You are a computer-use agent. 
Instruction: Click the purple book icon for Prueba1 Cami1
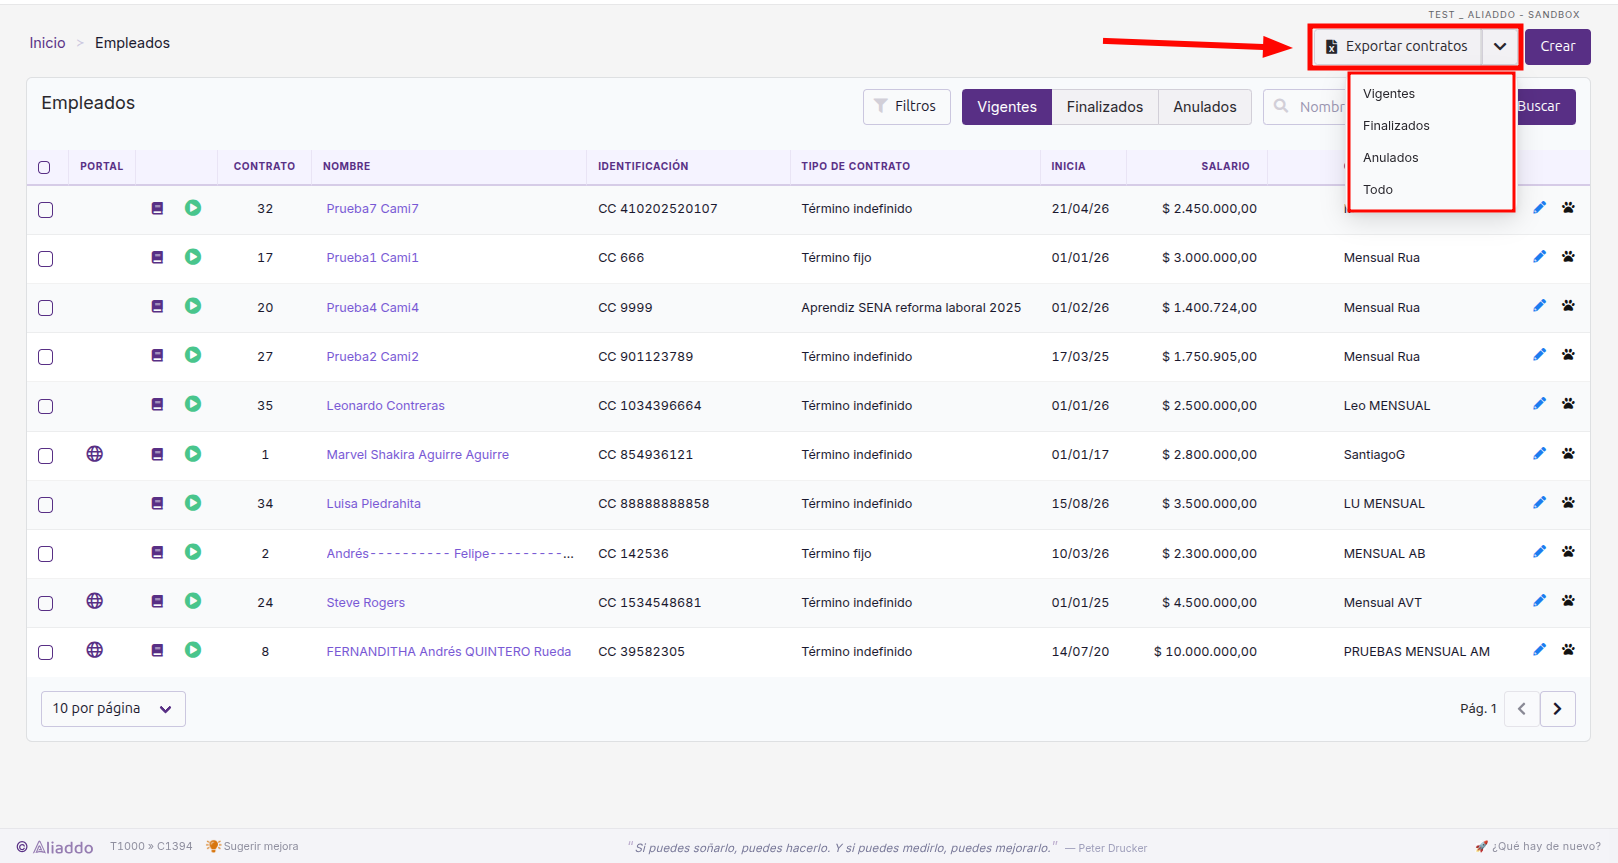[157, 257]
